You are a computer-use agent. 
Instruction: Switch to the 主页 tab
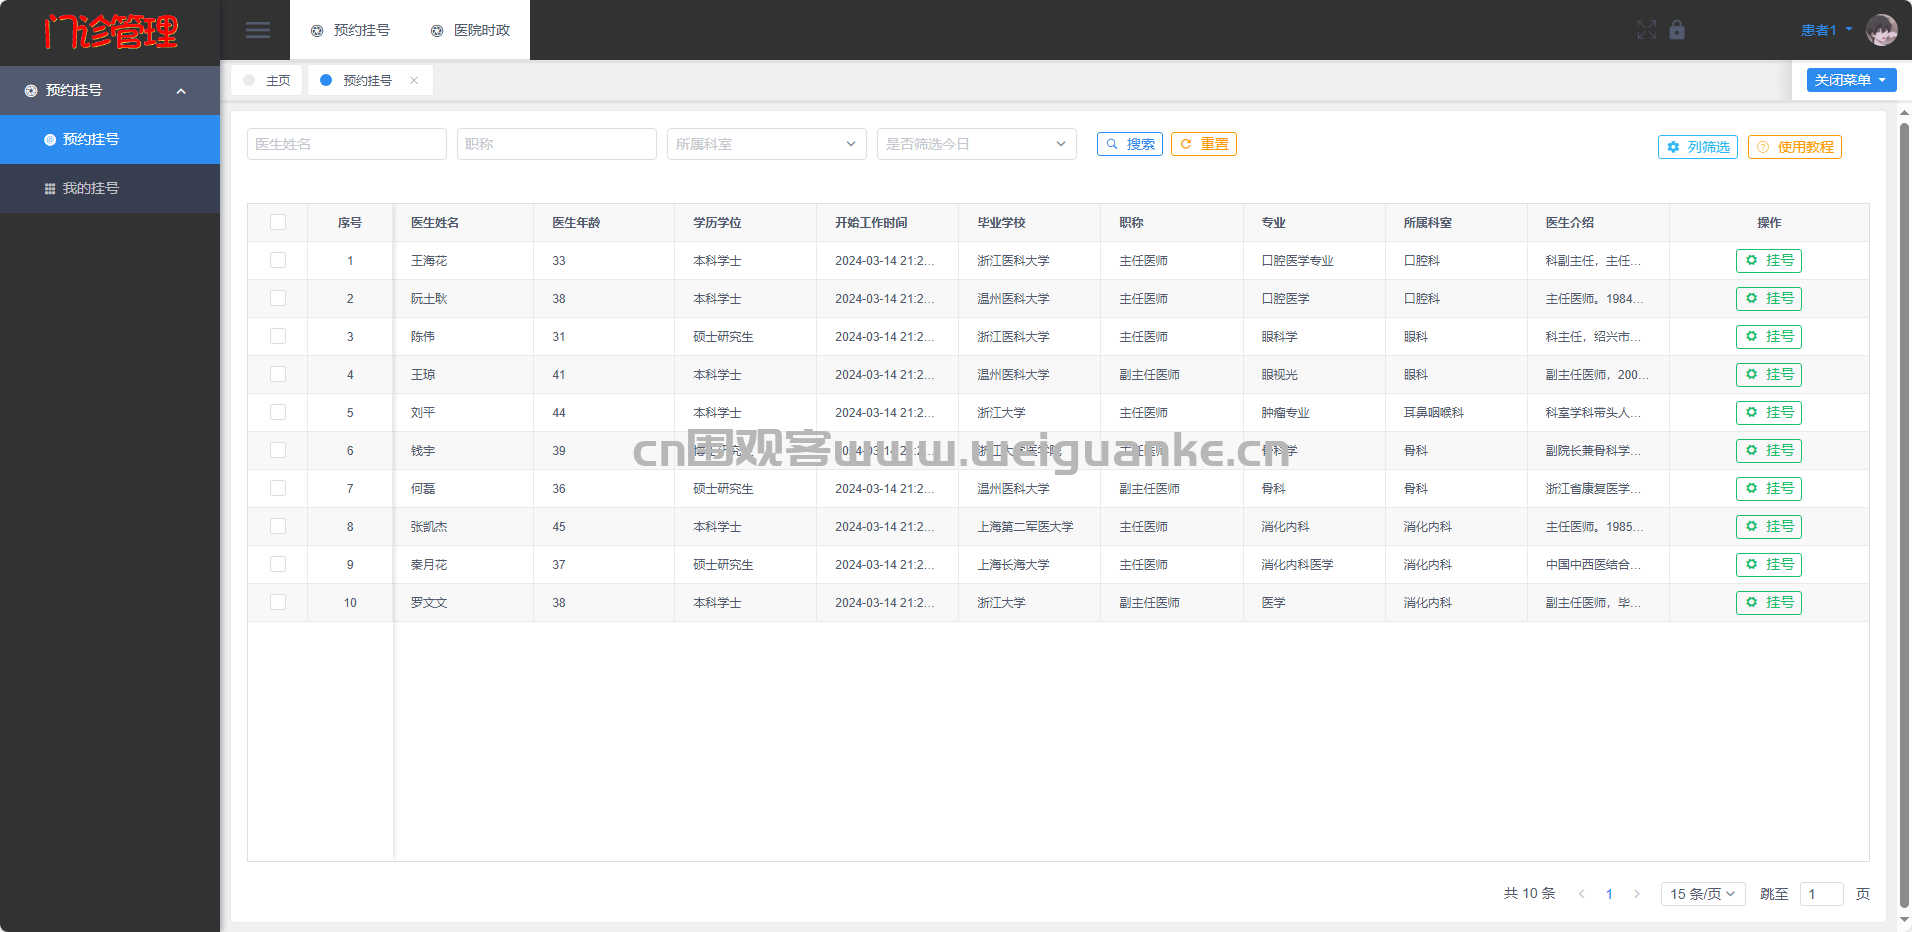(x=267, y=80)
